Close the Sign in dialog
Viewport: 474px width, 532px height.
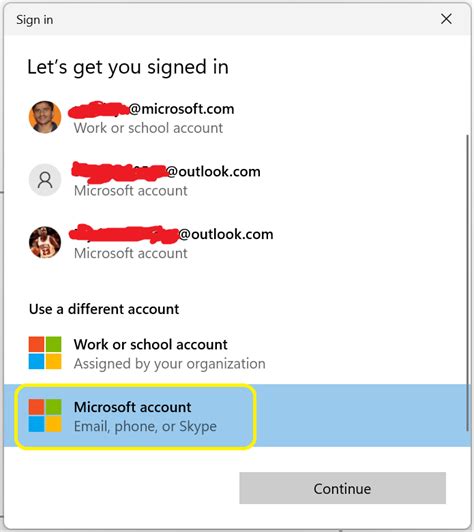(x=446, y=19)
